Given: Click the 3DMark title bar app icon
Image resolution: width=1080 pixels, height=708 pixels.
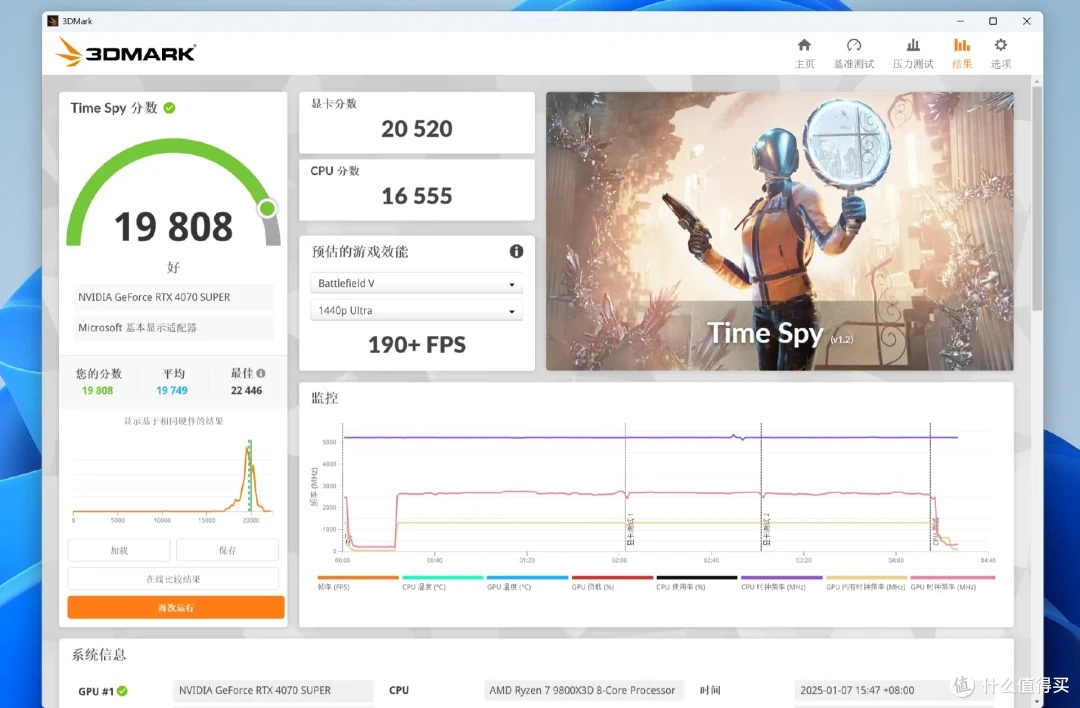Looking at the screenshot, I should (52, 21).
